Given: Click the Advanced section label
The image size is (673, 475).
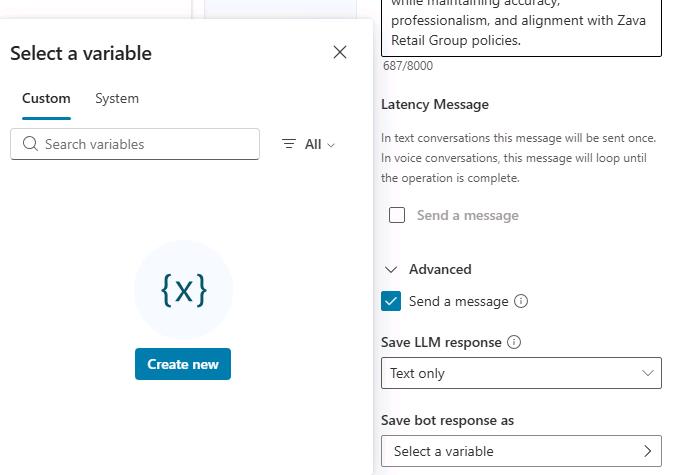Looking at the screenshot, I should tap(440, 269).
